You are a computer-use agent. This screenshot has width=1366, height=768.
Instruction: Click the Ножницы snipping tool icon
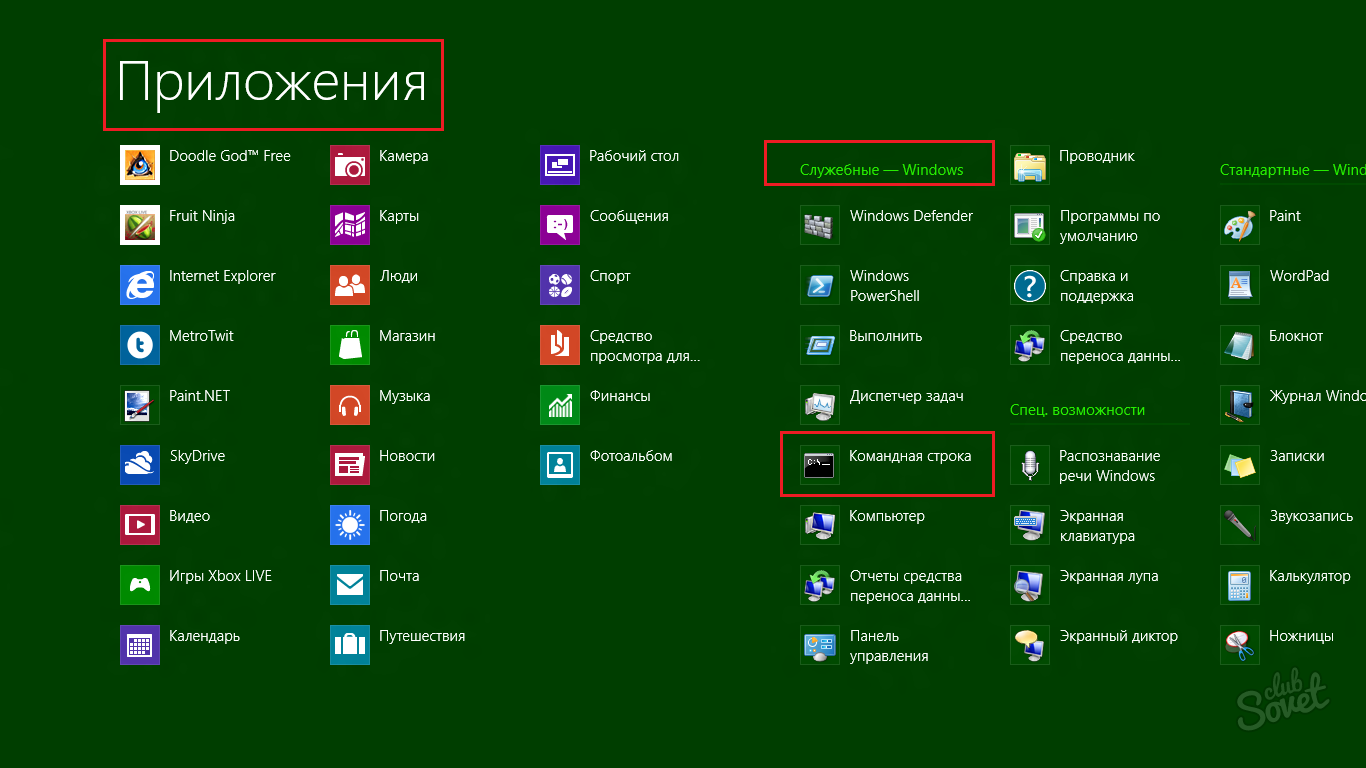point(1240,645)
